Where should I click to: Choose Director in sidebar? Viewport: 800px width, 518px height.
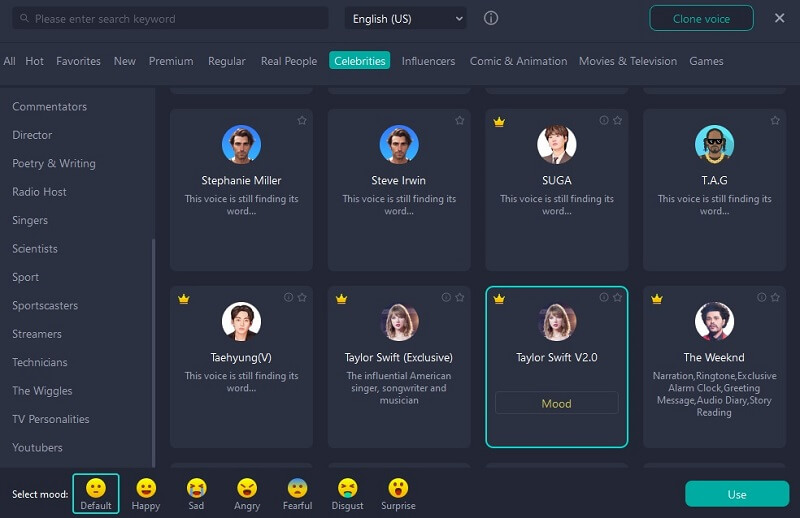pos(32,135)
